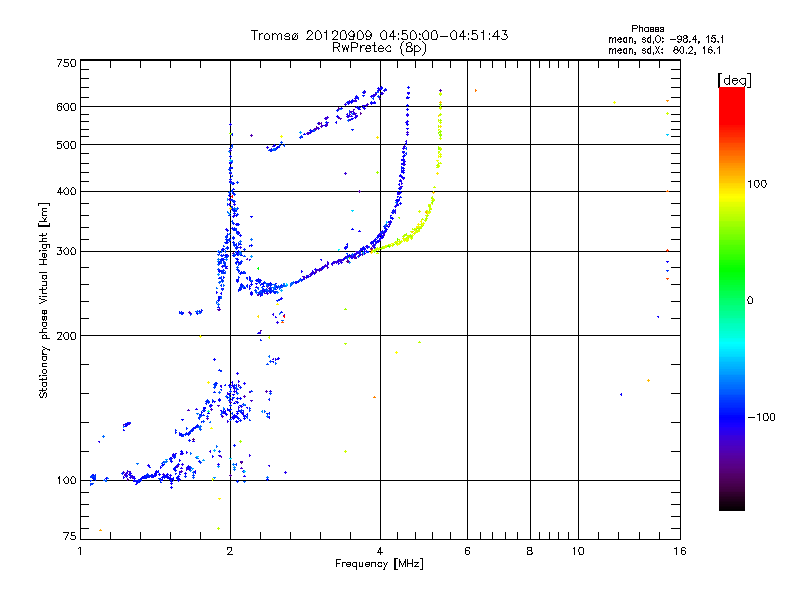This screenshot has width=800, height=600.
Task: Click the x-axis tick label "2"
Action: (230, 551)
